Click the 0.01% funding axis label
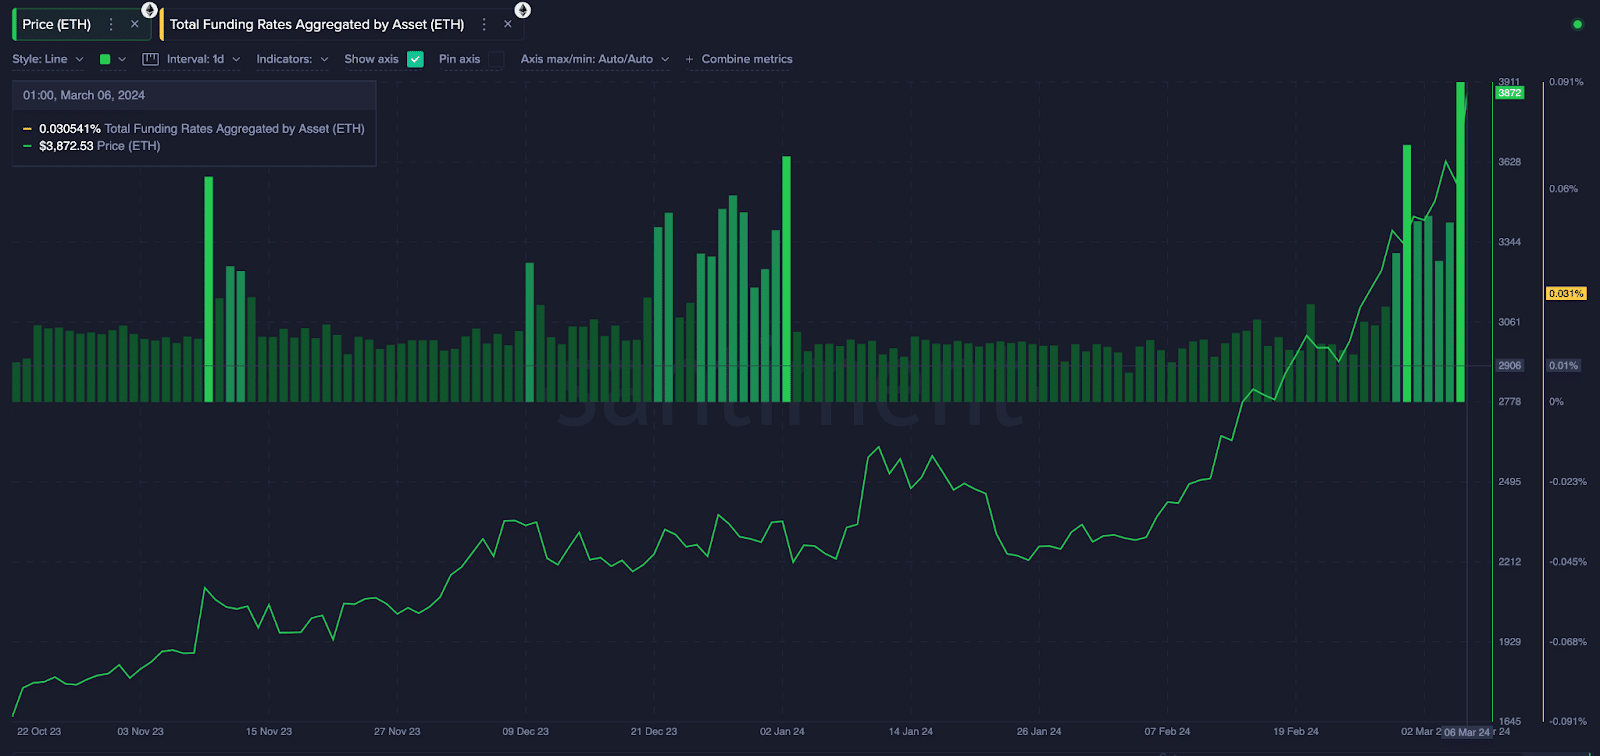The image size is (1600, 756). click(1564, 365)
